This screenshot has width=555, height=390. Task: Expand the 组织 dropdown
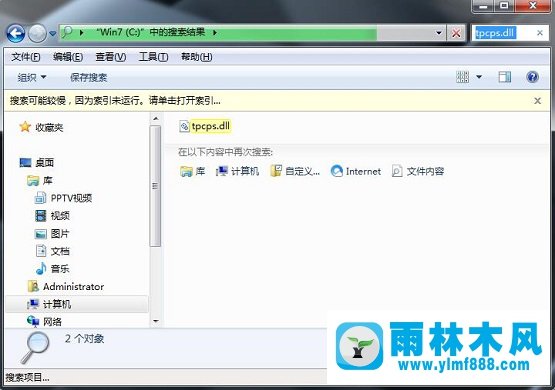(x=32, y=77)
